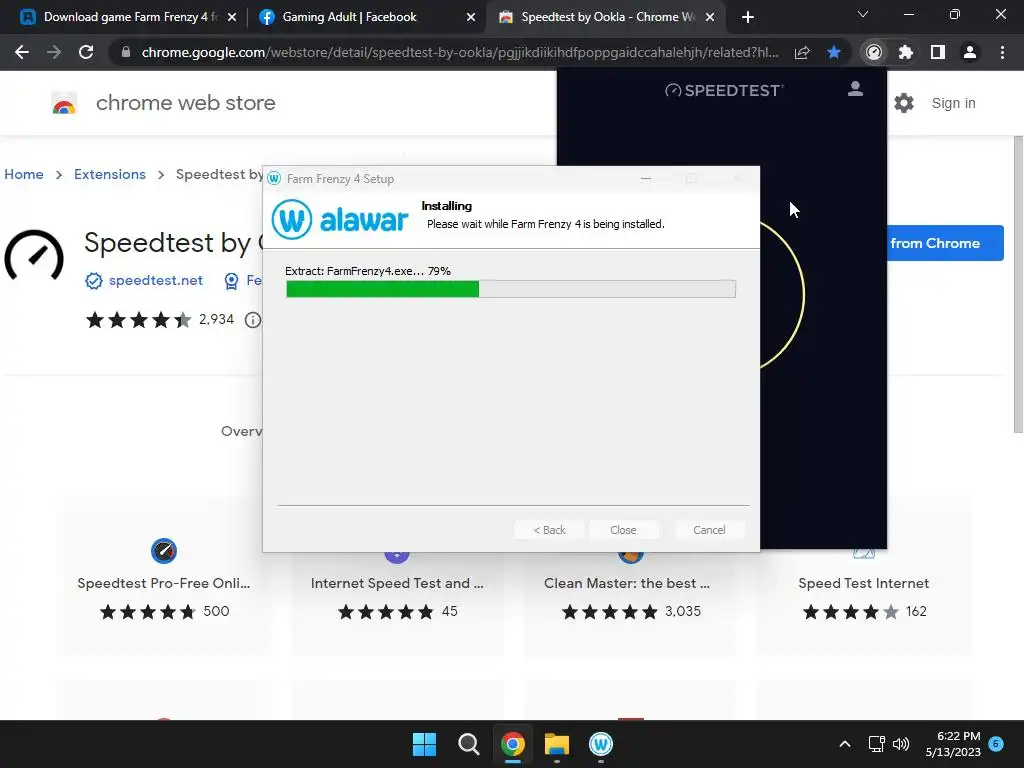
Task: Click the alawar logo in the installer
Action: [x=340, y=219]
